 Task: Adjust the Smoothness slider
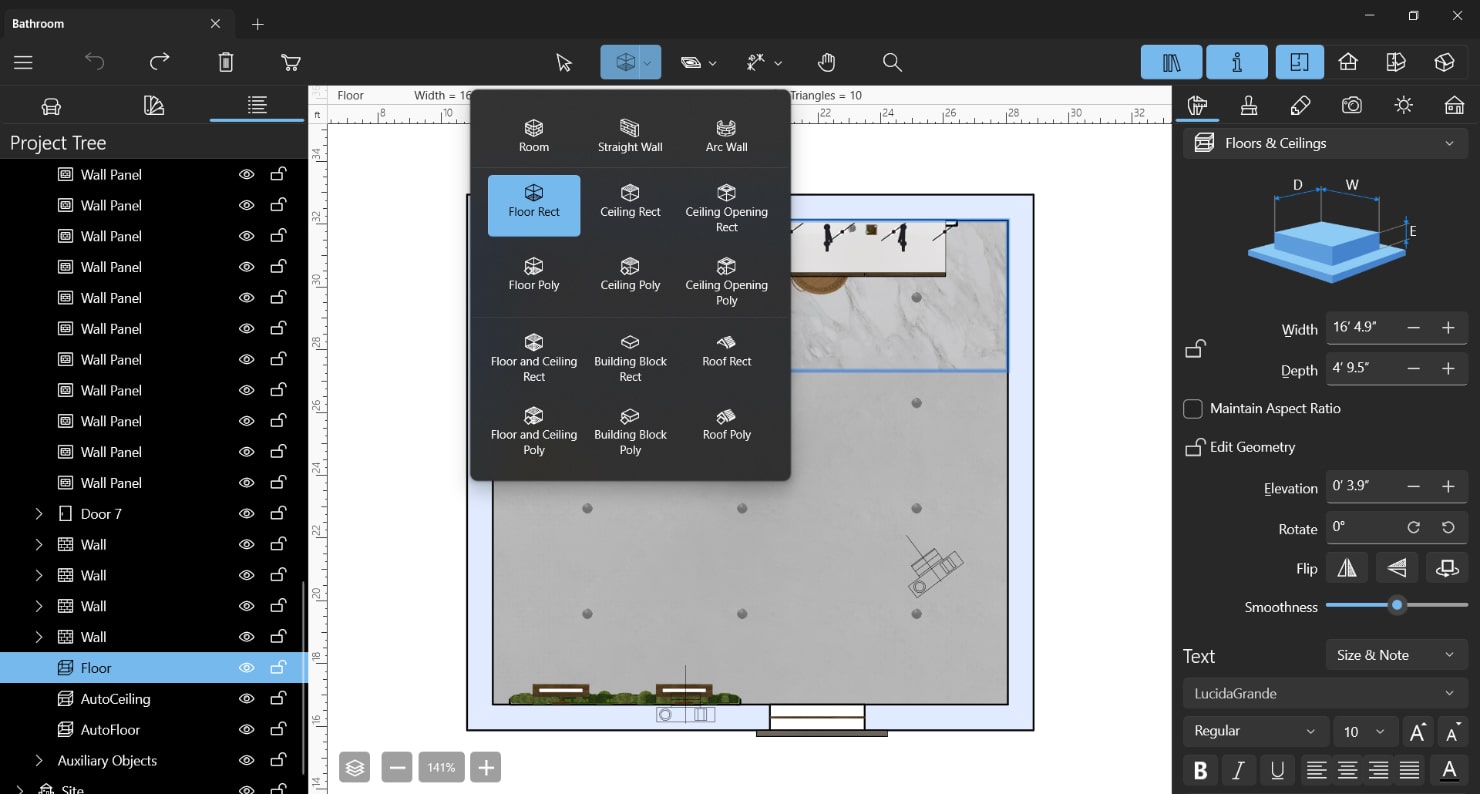point(1397,605)
